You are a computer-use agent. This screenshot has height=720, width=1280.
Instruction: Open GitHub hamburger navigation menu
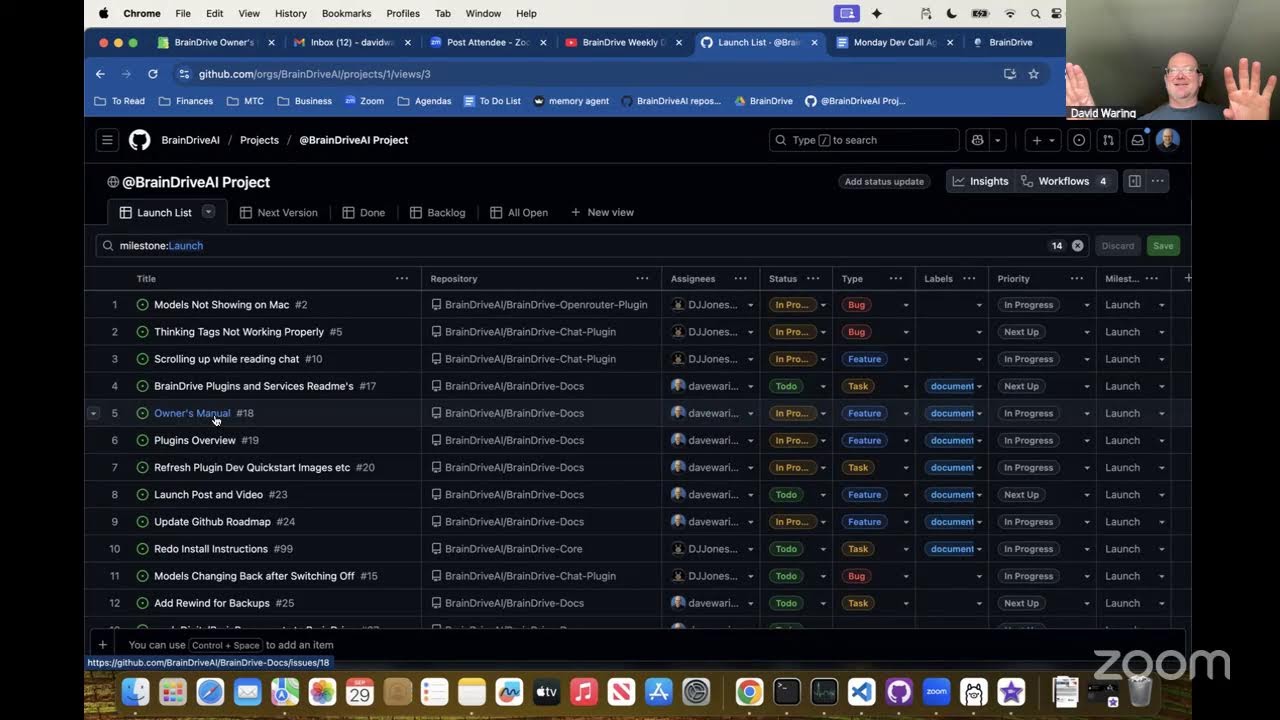(x=107, y=140)
